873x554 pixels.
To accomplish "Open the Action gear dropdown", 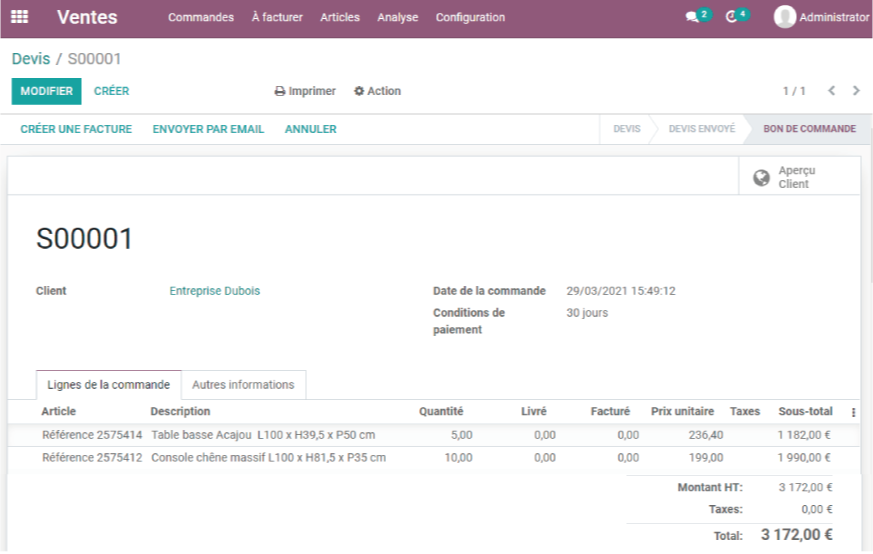I will 377,91.
